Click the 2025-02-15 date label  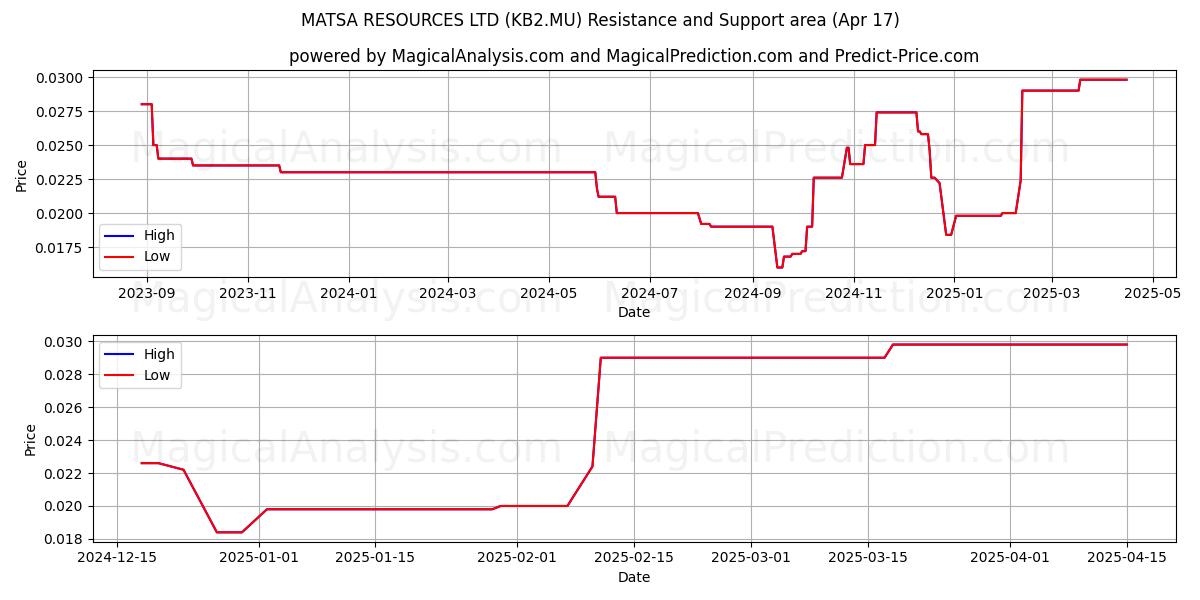click(633, 558)
